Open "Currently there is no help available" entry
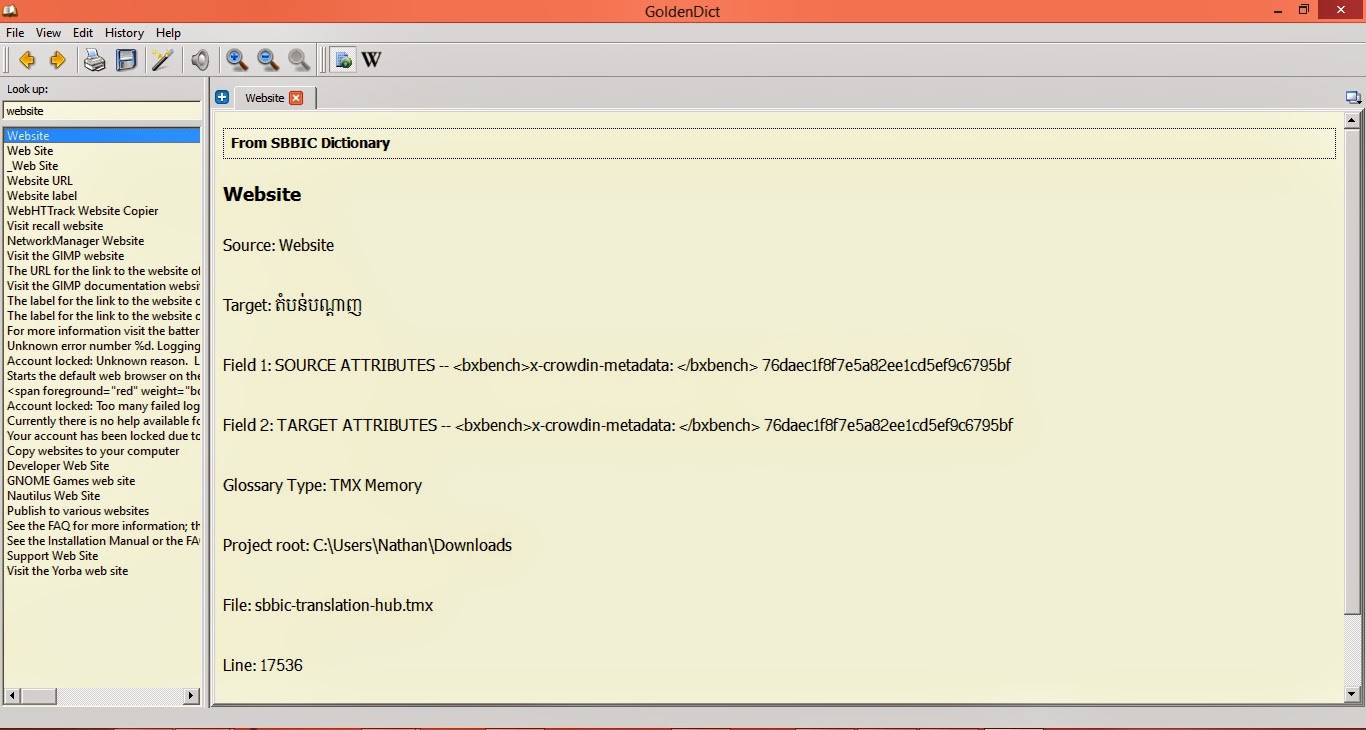This screenshot has width=1366, height=730. [102, 421]
